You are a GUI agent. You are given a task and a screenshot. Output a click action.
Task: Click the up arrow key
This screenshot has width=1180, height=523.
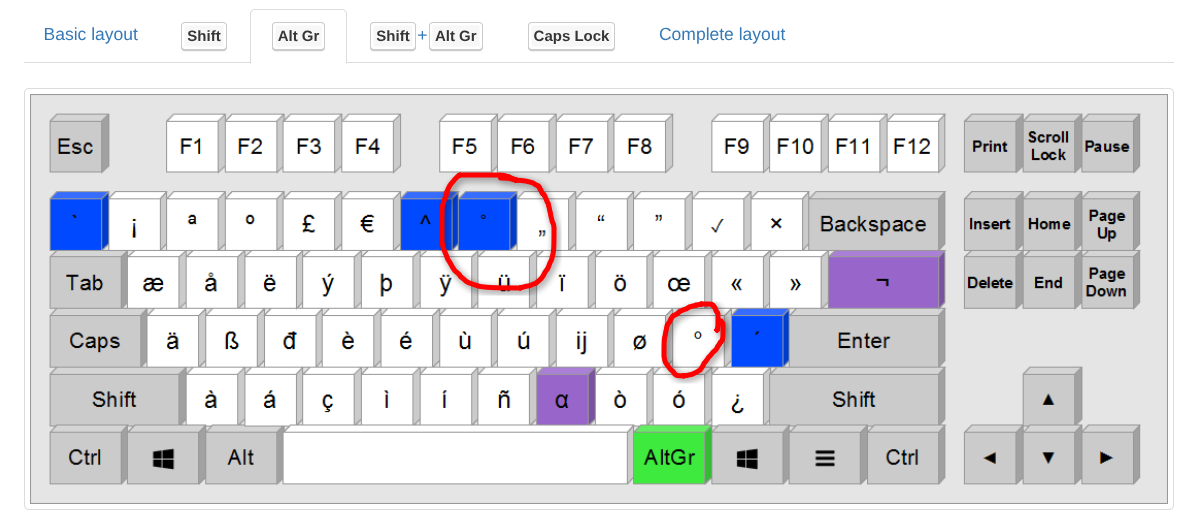tap(1048, 400)
